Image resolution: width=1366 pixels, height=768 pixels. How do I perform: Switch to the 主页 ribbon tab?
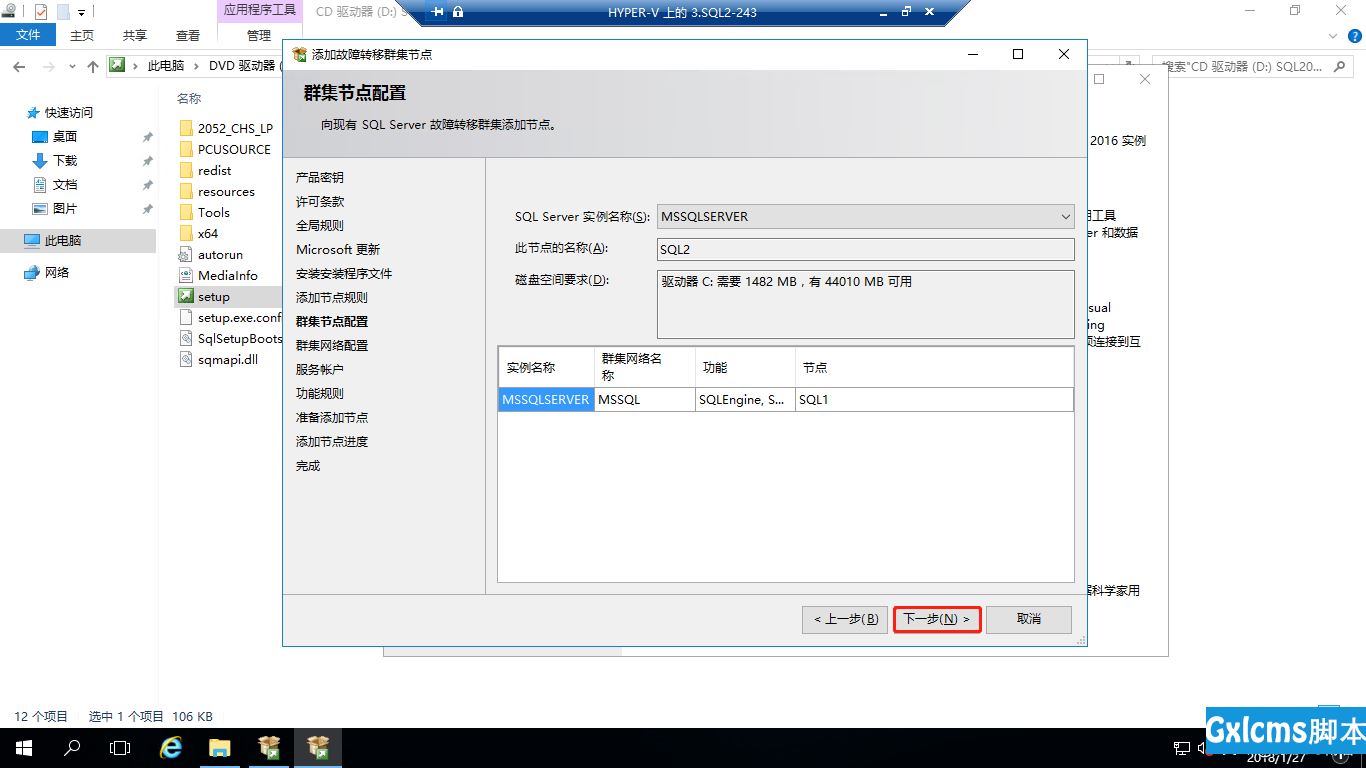[82, 35]
